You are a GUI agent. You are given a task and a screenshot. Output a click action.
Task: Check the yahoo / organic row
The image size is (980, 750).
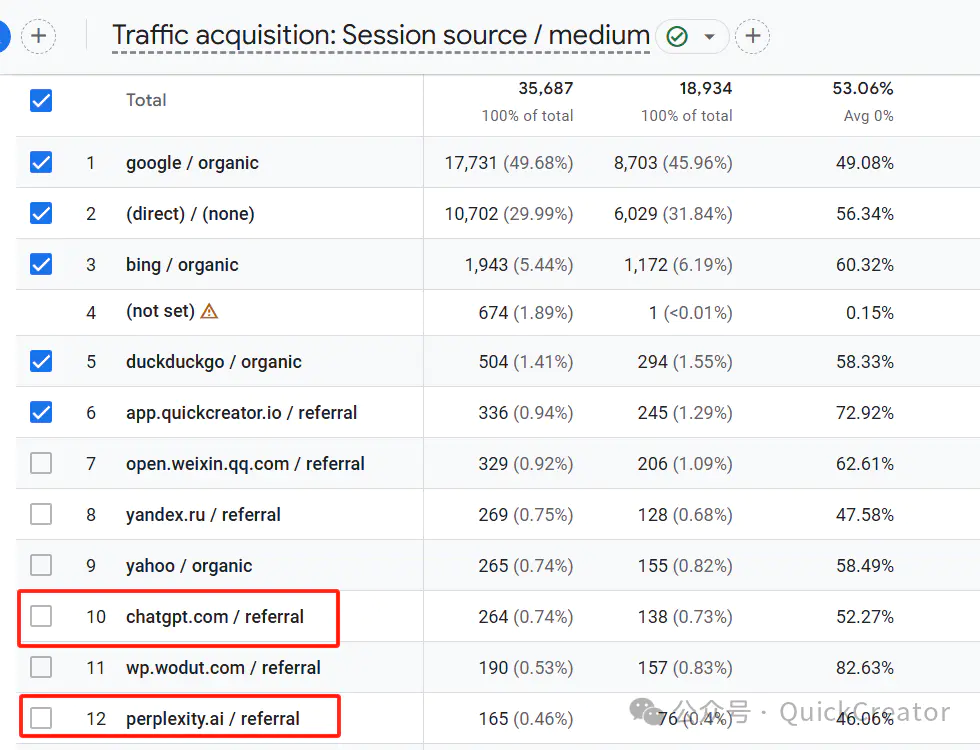pos(41,565)
